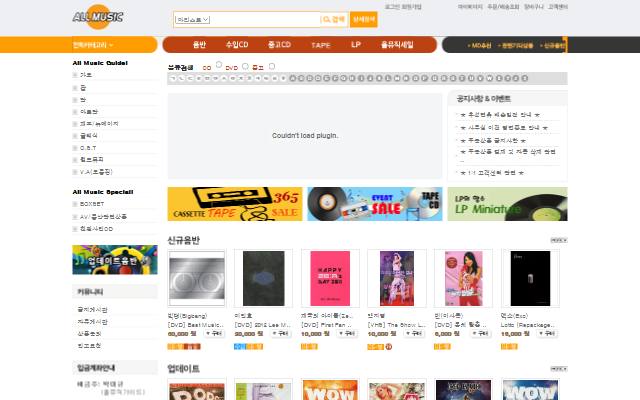
Task: Open the Event Sale Tape CD banner
Action: [x=374, y=204]
